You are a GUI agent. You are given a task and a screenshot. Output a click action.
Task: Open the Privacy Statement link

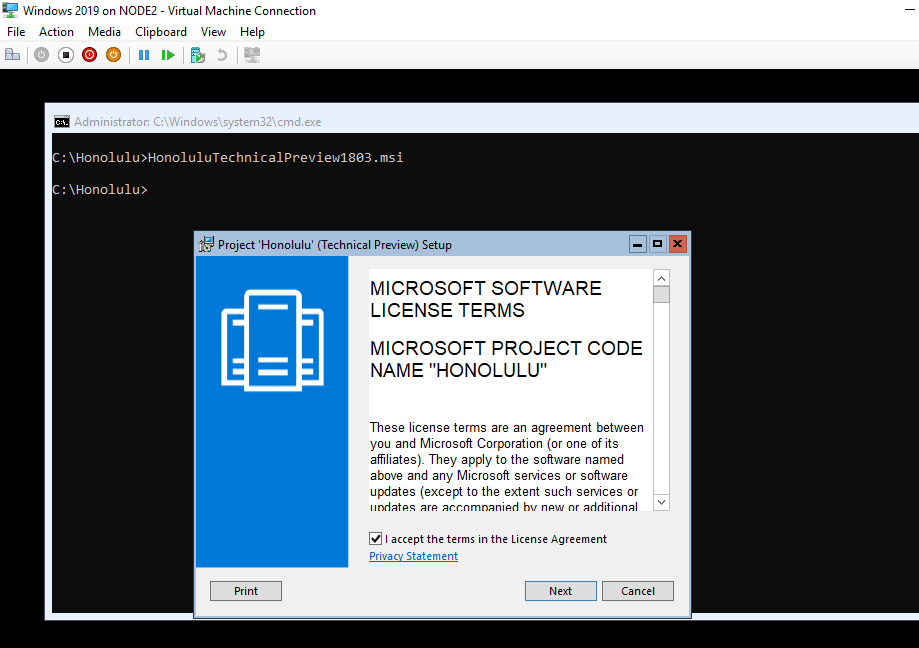pyautogui.click(x=413, y=556)
